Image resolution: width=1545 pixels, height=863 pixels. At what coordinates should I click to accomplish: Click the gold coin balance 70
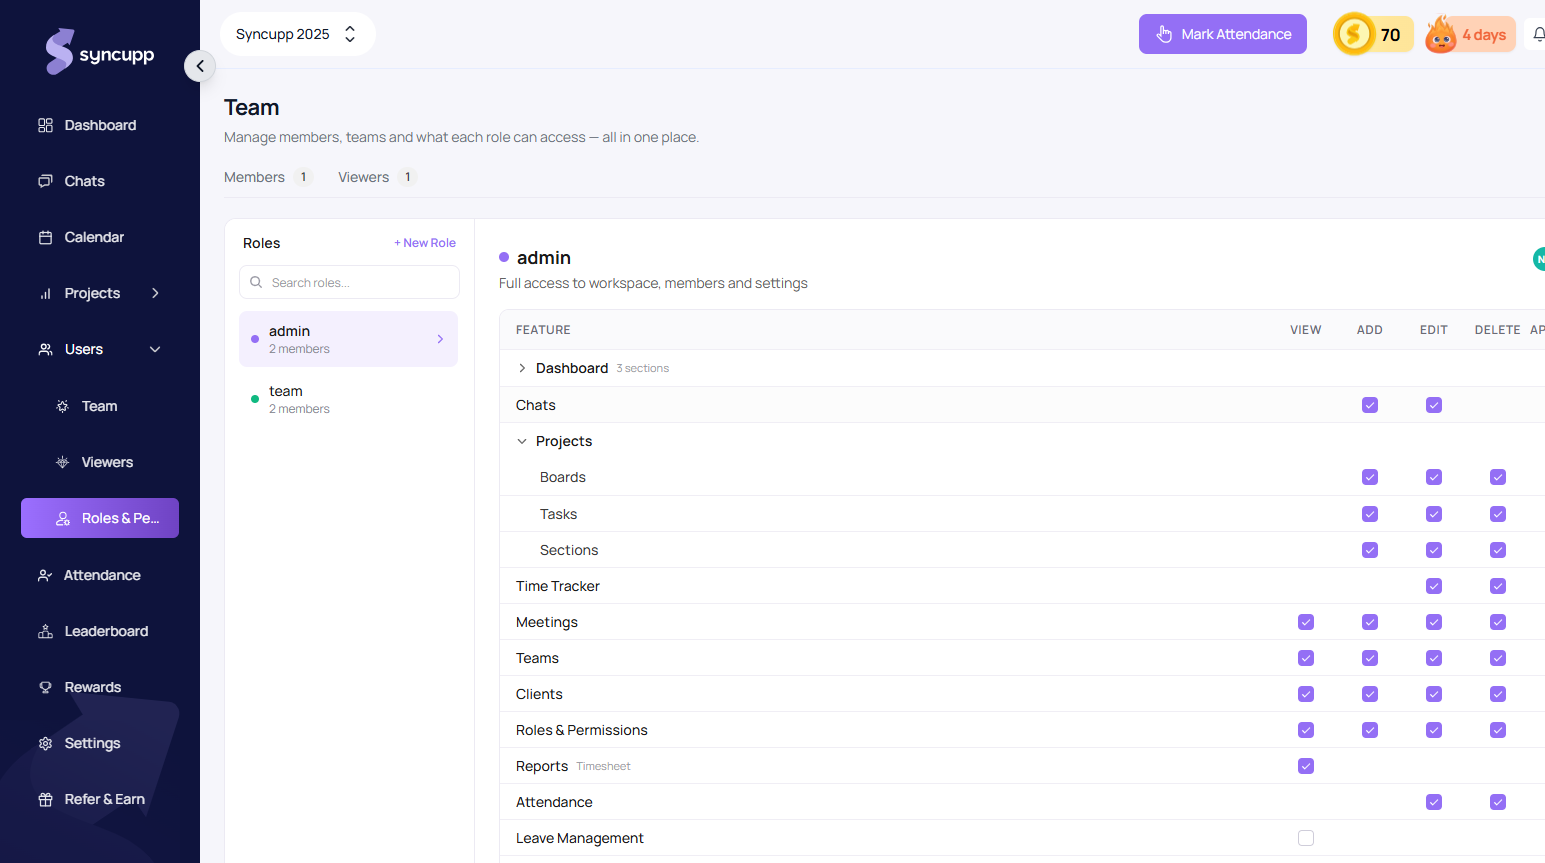(x=1373, y=34)
